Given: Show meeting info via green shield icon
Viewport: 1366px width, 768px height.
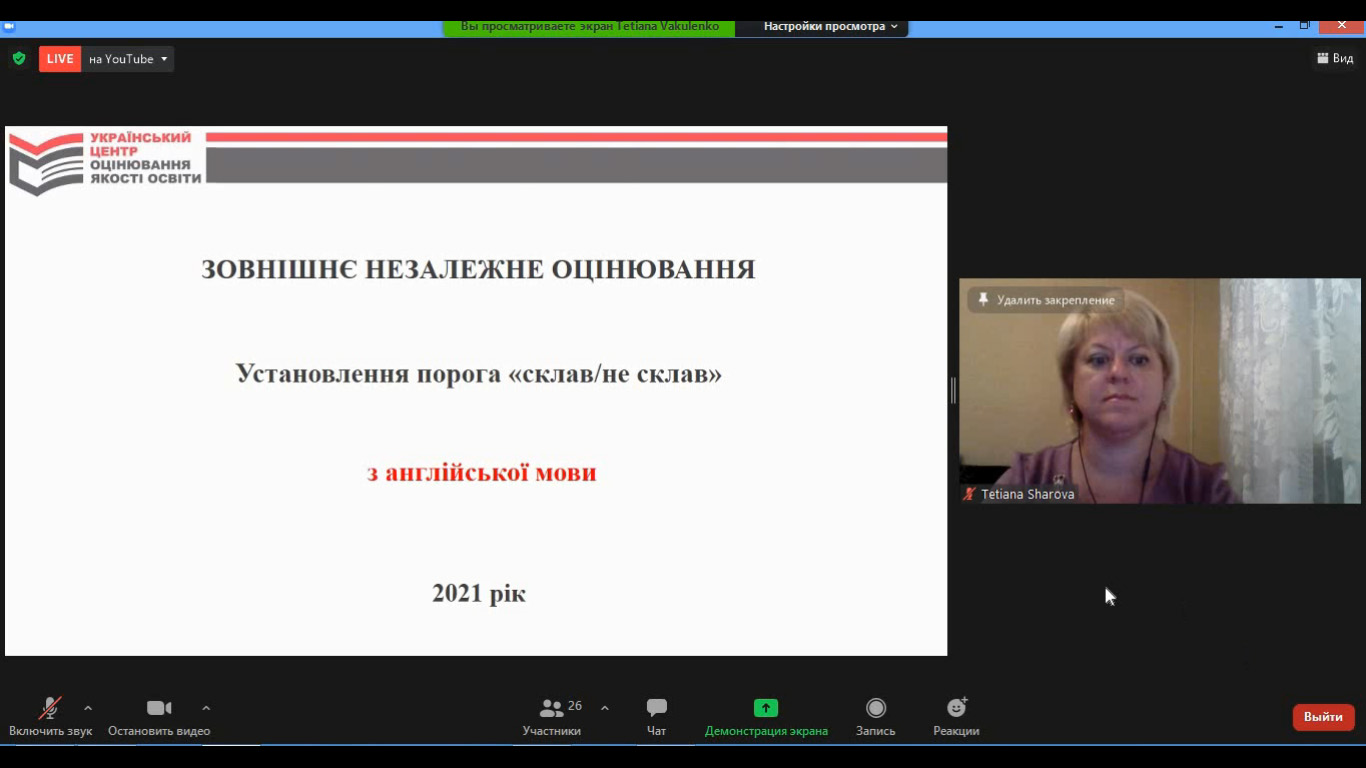Looking at the screenshot, I should (x=19, y=59).
